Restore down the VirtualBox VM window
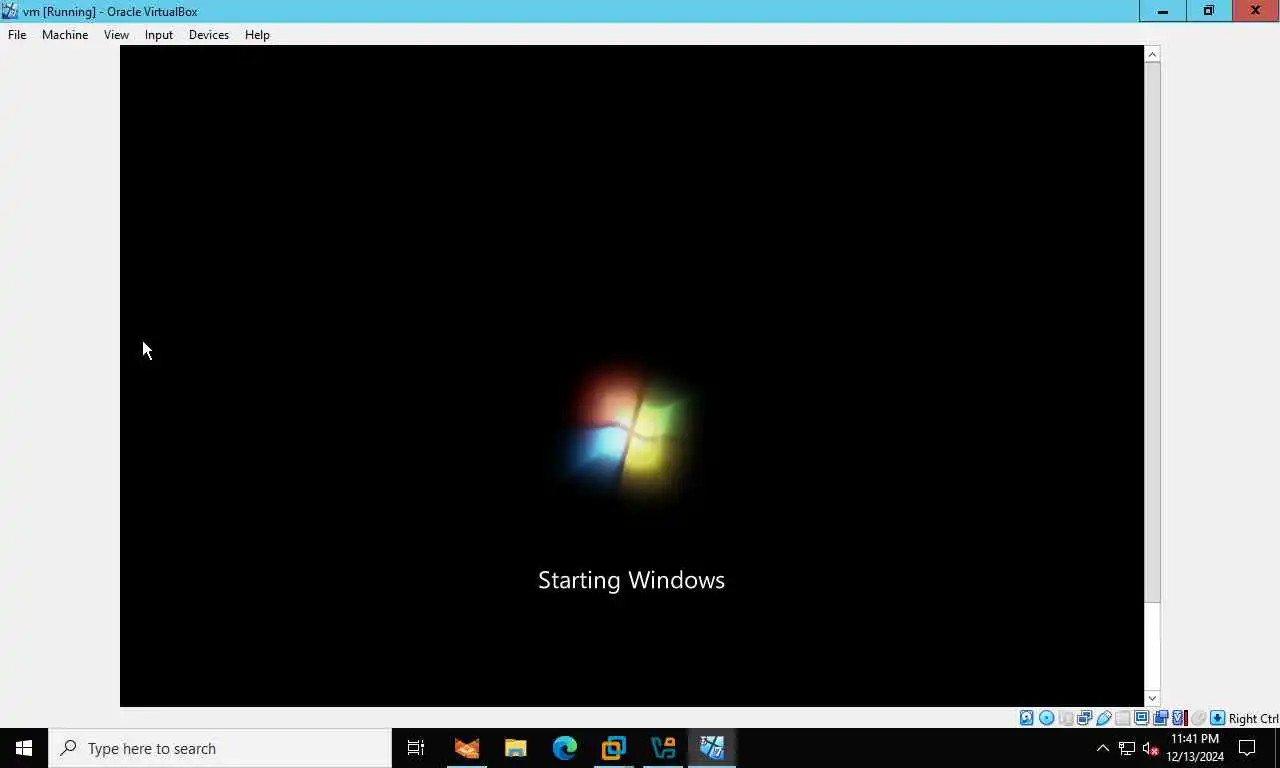Image resolution: width=1280 pixels, height=768 pixels. 1209,11
